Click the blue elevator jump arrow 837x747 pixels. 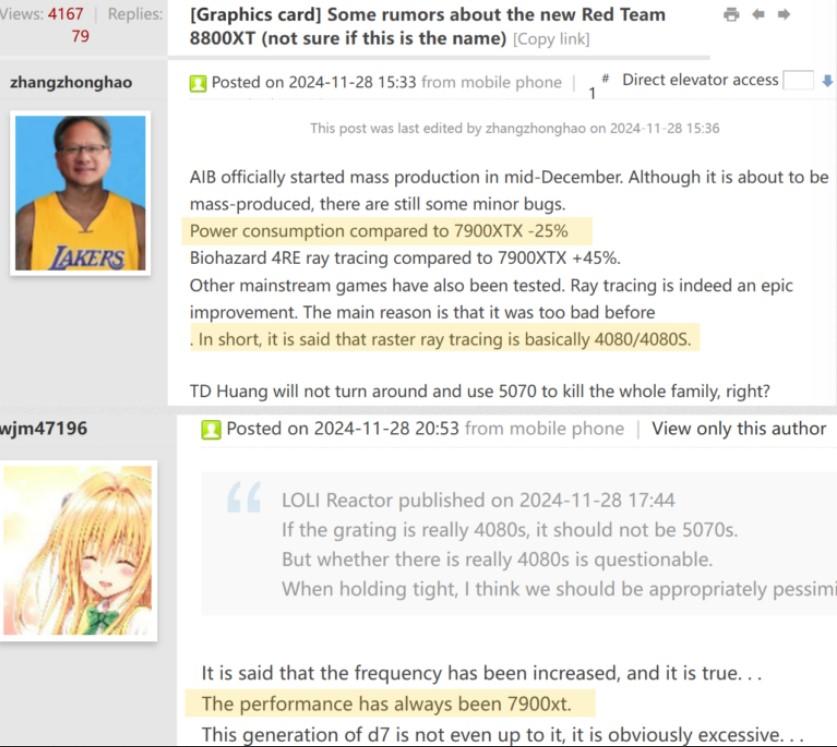point(827,81)
